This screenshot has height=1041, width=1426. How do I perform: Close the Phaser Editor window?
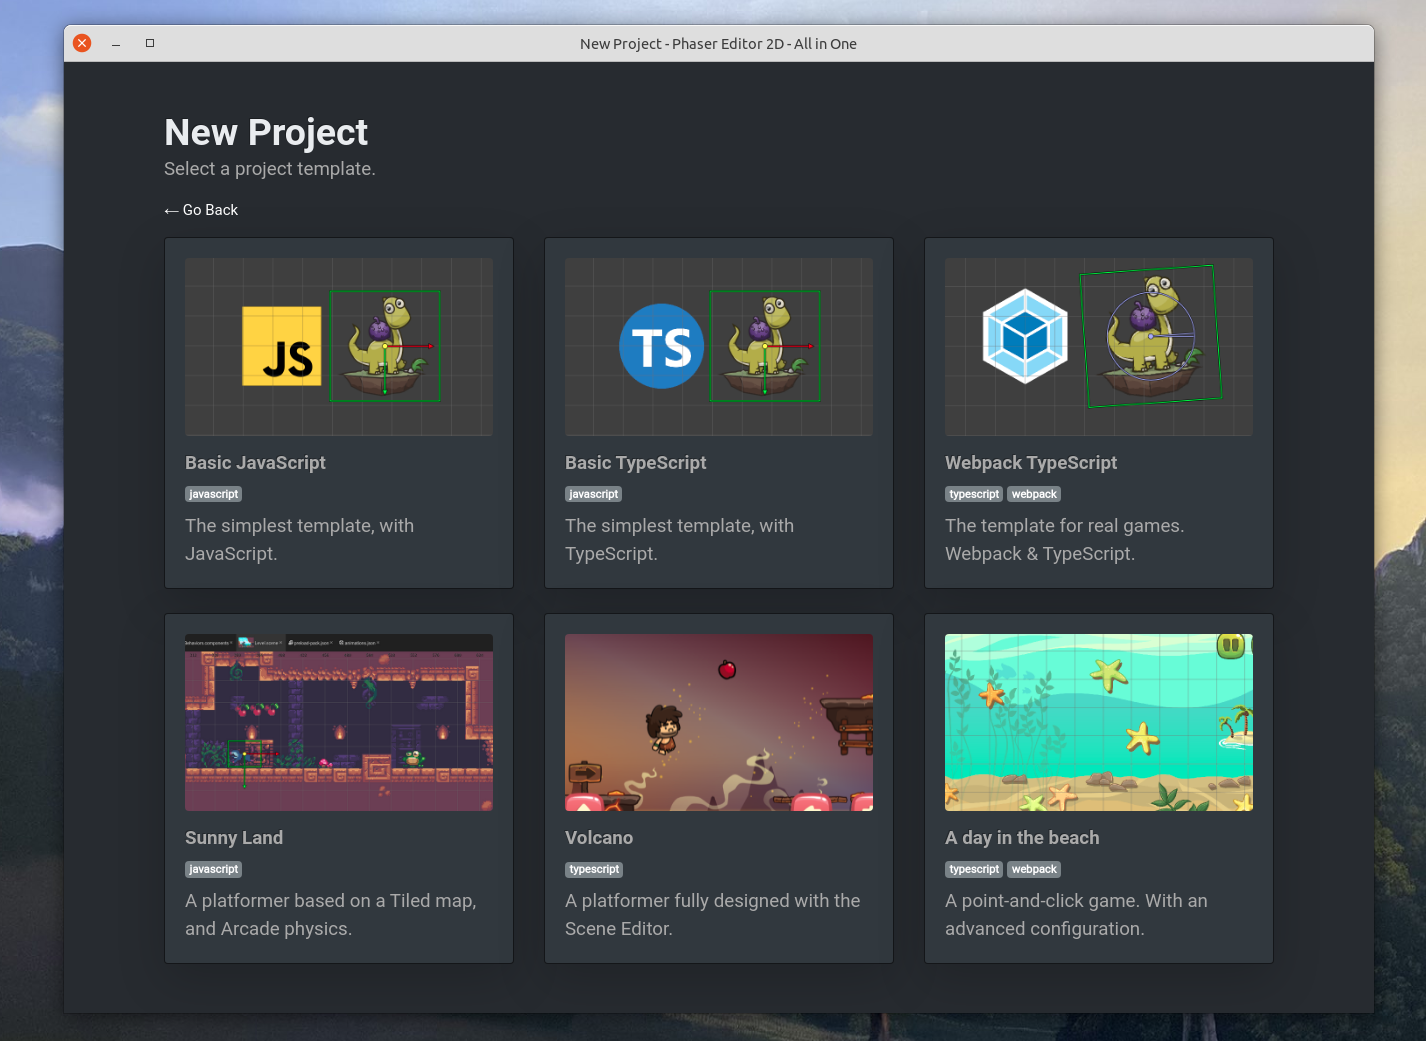pos(82,43)
